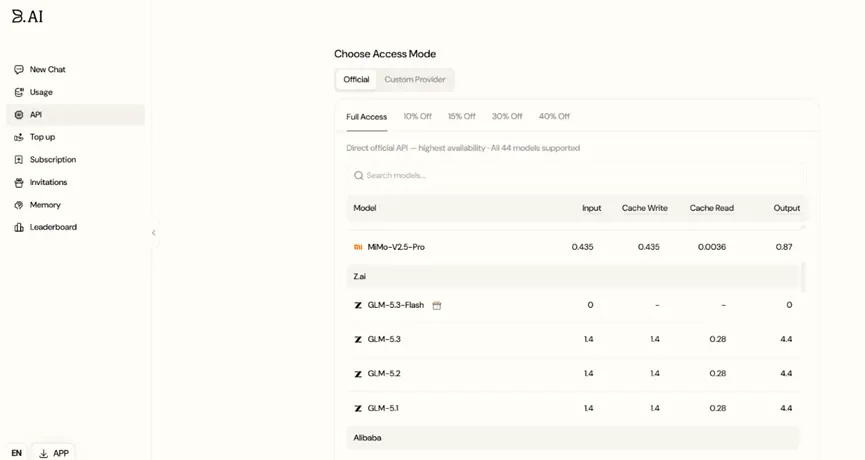Image resolution: width=865 pixels, height=460 pixels.
Task: Click the Z logo beside GLM-5.2
Action: tap(358, 374)
